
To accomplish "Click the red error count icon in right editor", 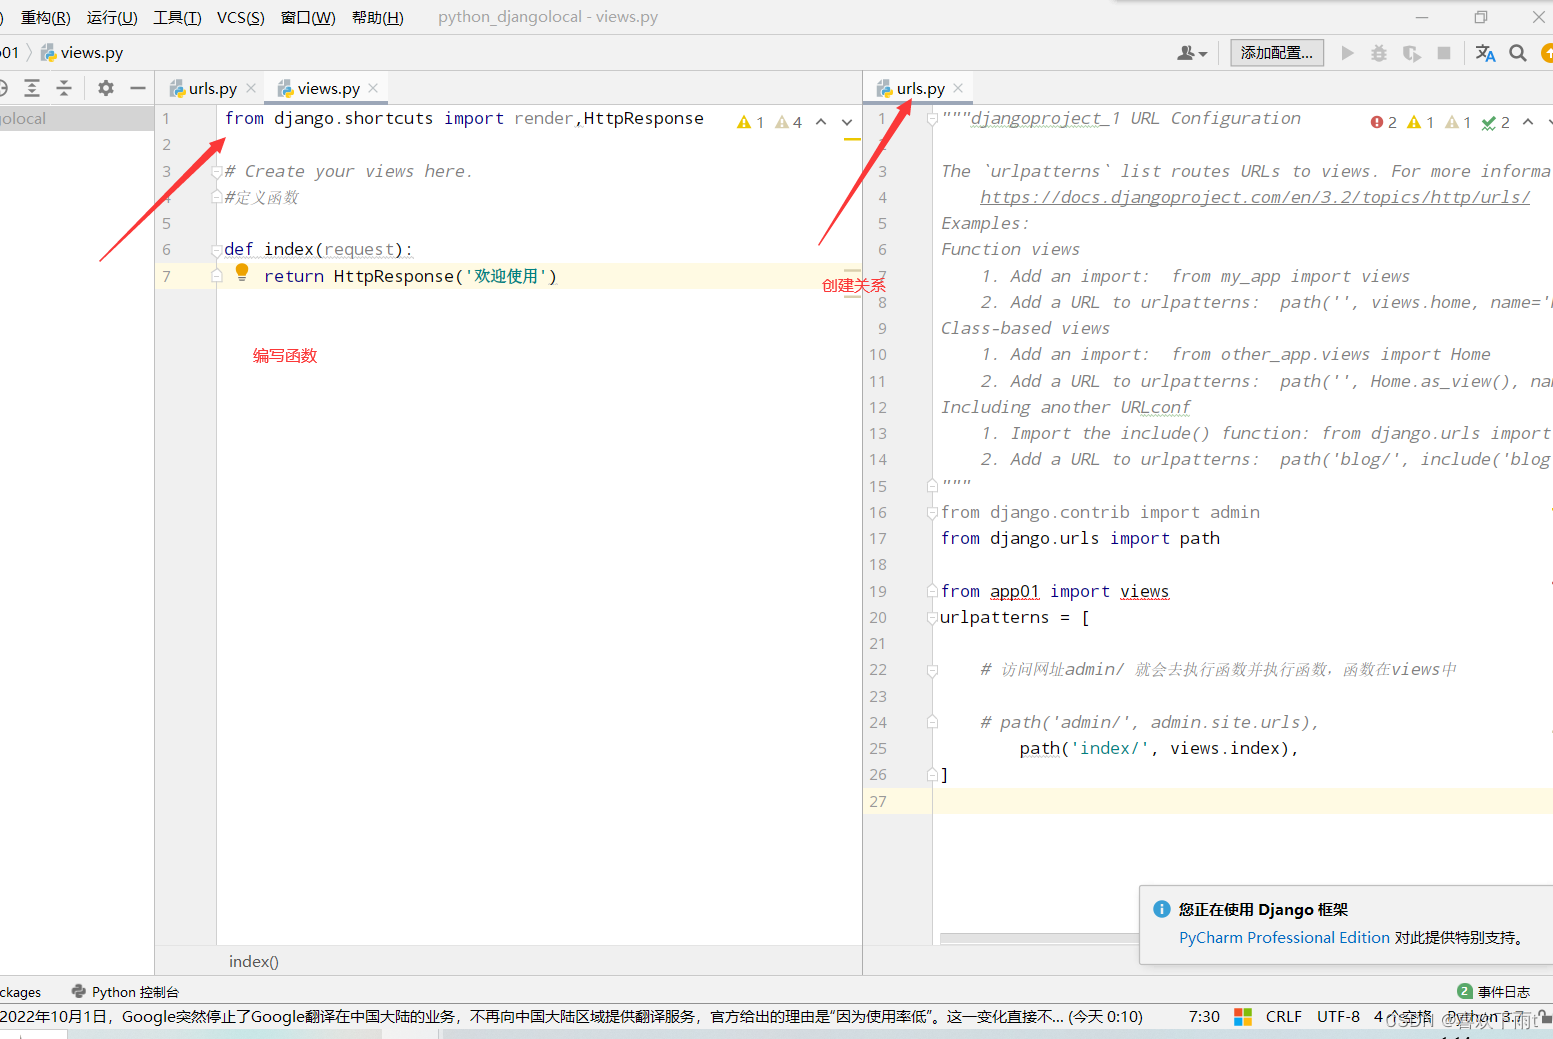I will pos(1384,122).
